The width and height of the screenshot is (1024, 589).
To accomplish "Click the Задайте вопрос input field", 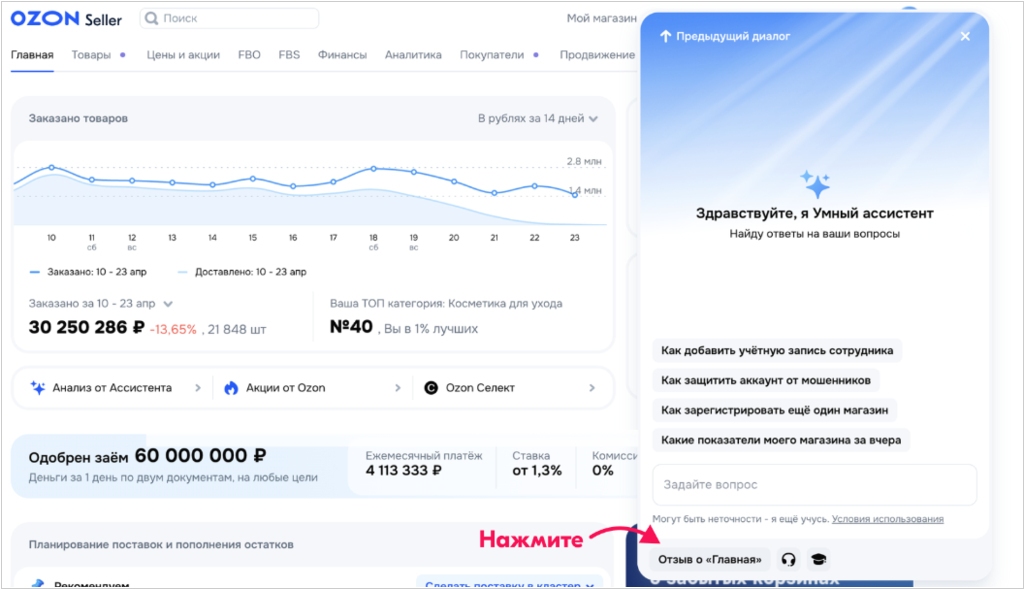I will pyautogui.click(x=814, y=485).
